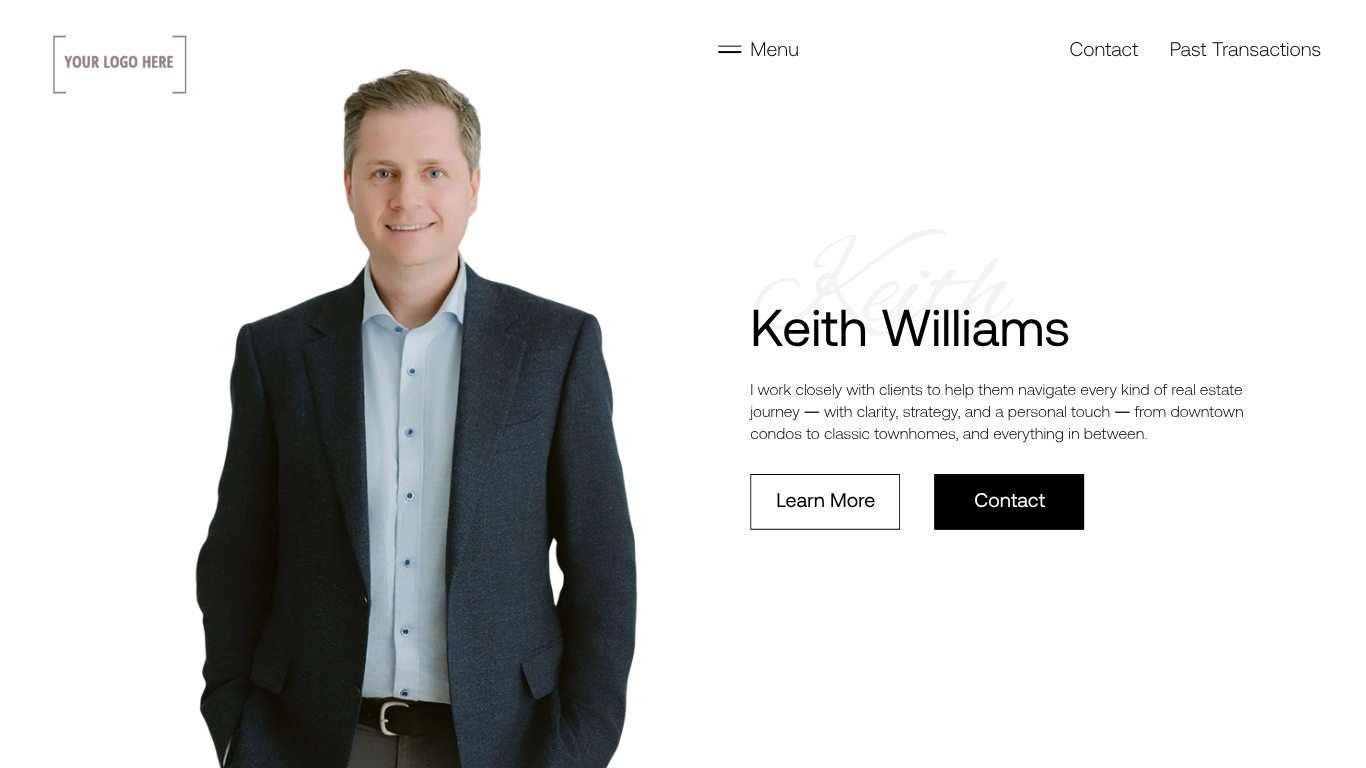The height and width of the screenshot is (768, 1366).
Task: Select the Keith Williams heading
Action: [x=909, y=329]
